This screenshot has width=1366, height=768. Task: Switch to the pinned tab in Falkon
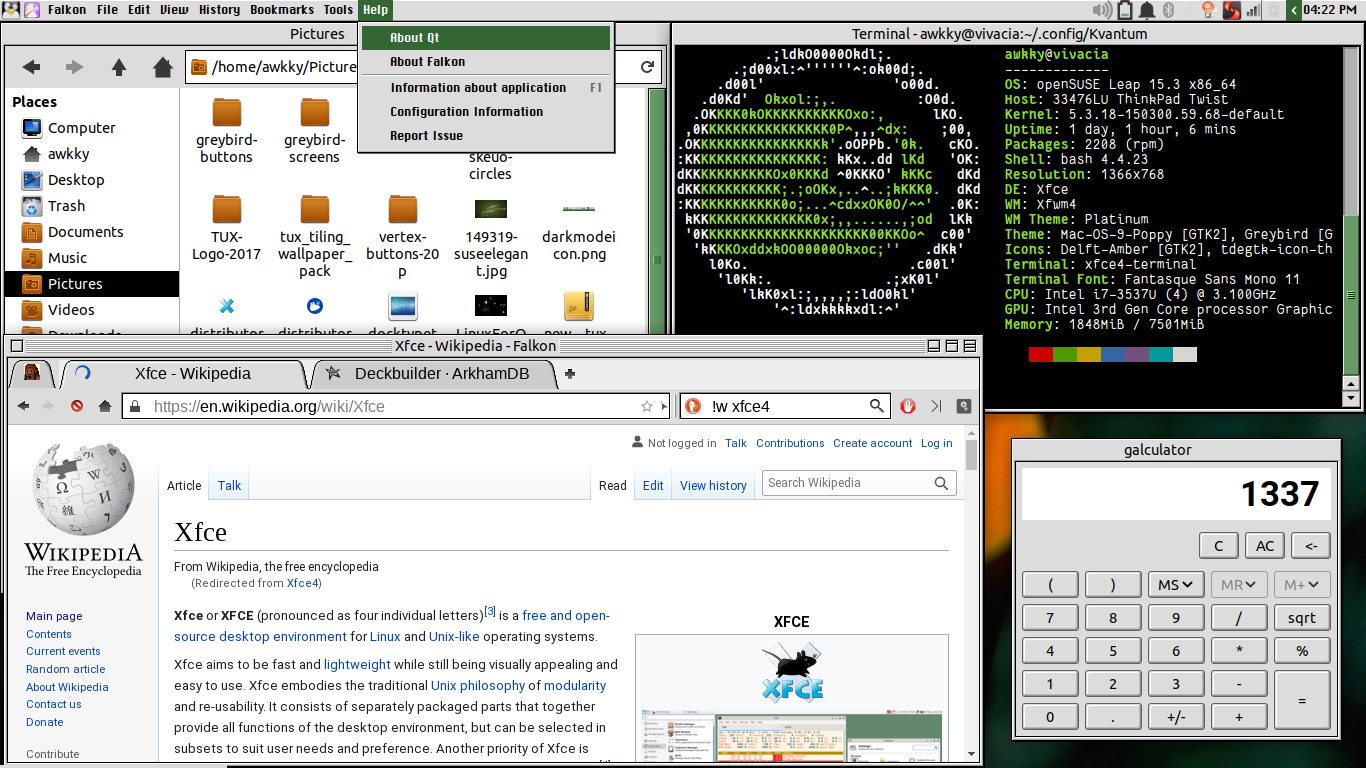tap(31, 374)
